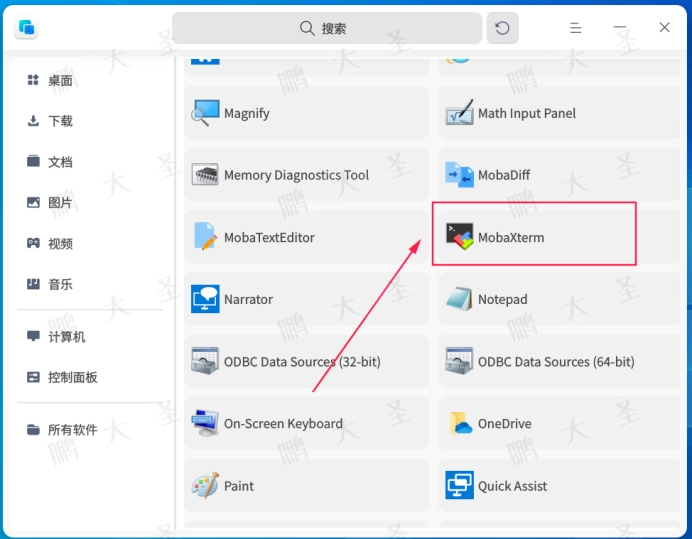
Task: Click the Quick Assist icon
Action: (x=459, y=485)
